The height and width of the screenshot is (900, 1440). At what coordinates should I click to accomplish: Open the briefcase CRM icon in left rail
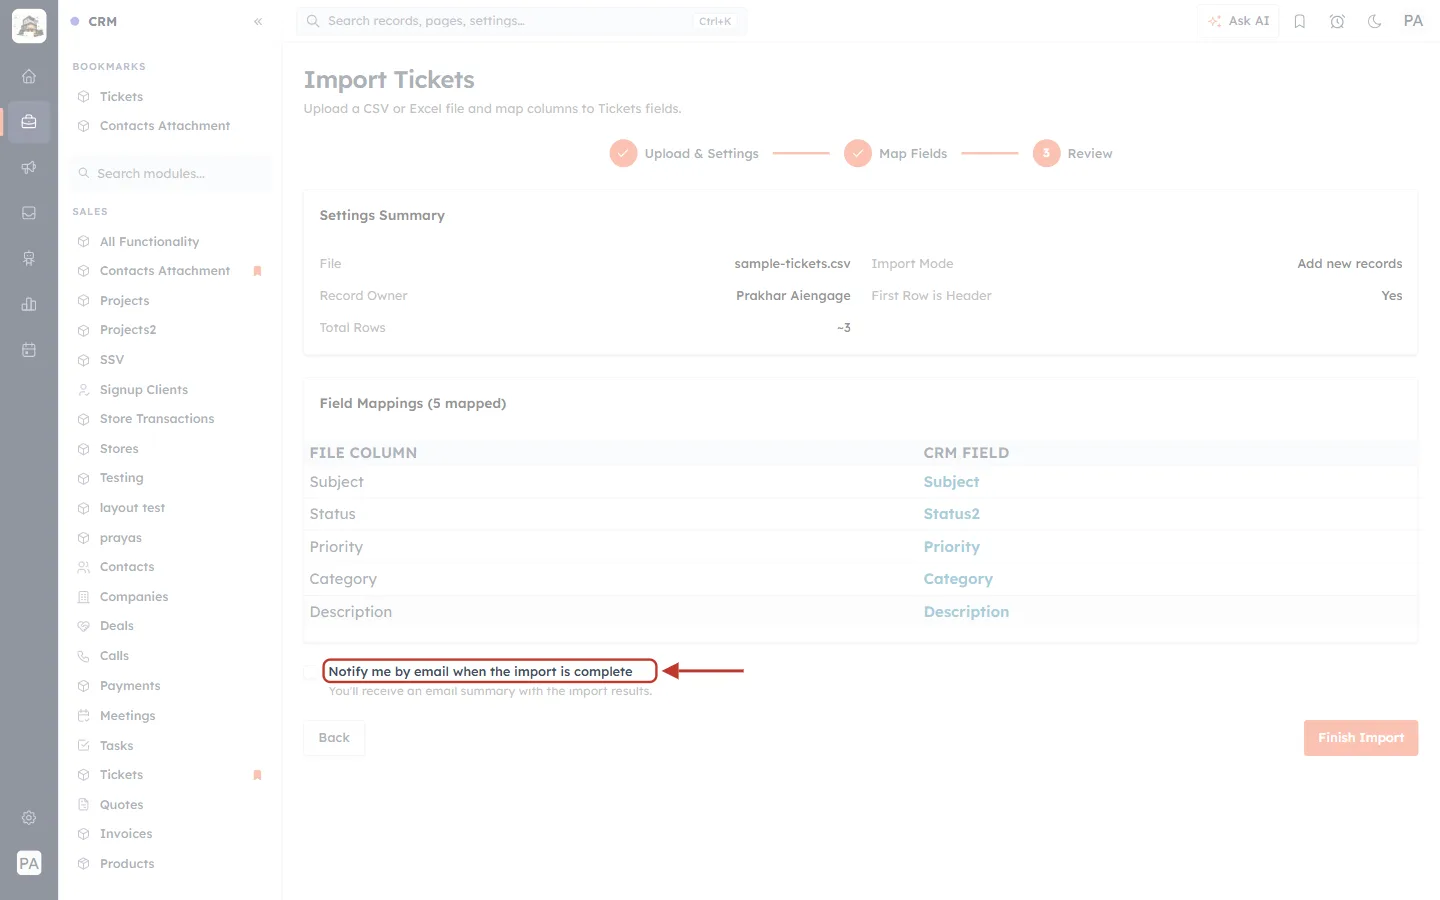29,122
